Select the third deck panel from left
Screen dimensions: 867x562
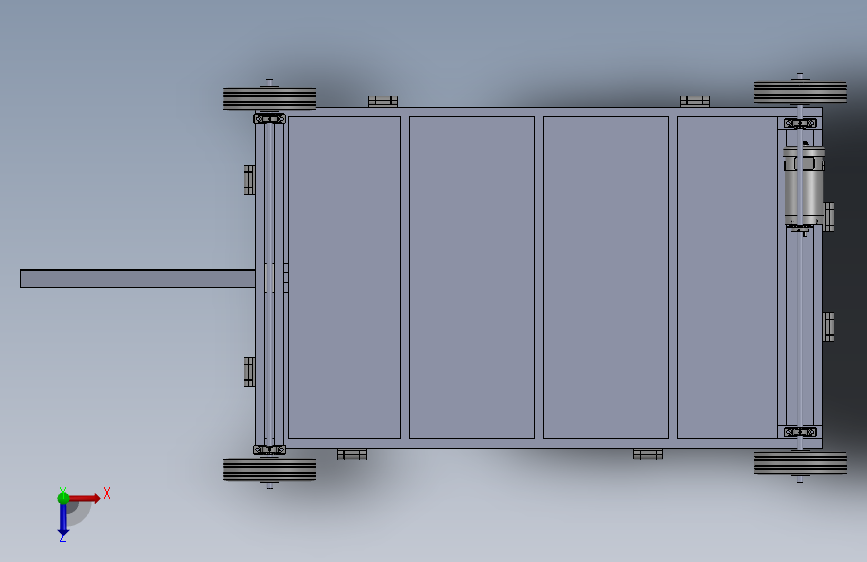pos(606,277)
